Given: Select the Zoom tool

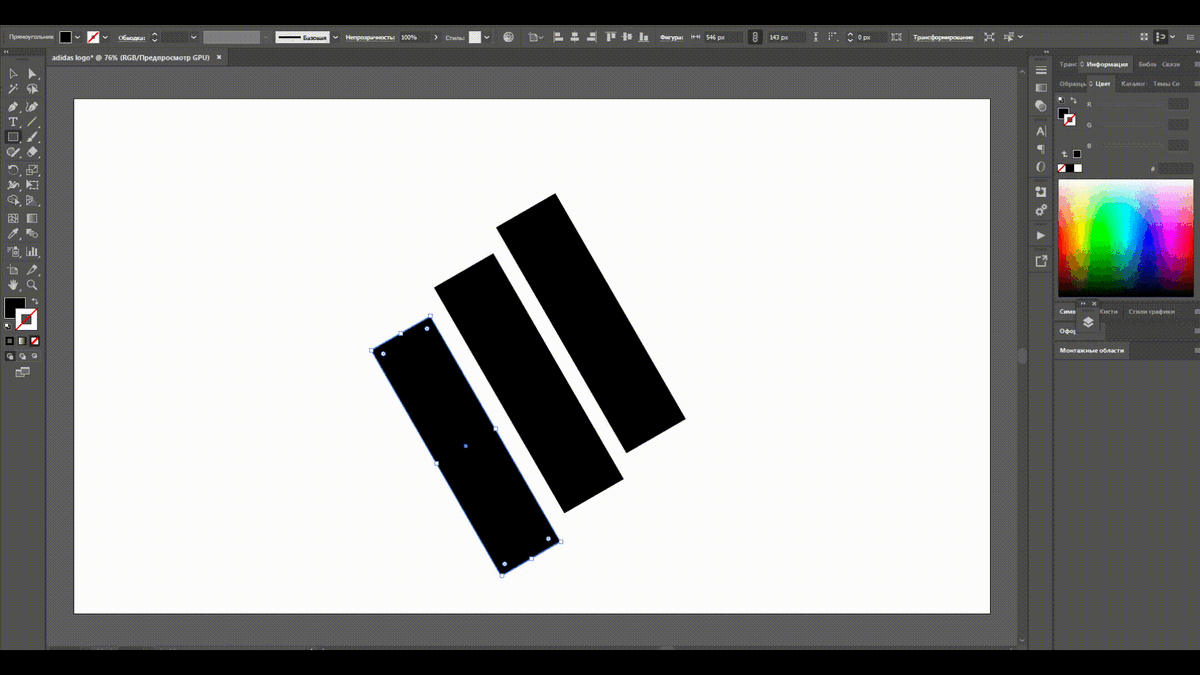Looking at the screenshot, I should point(32,286).
